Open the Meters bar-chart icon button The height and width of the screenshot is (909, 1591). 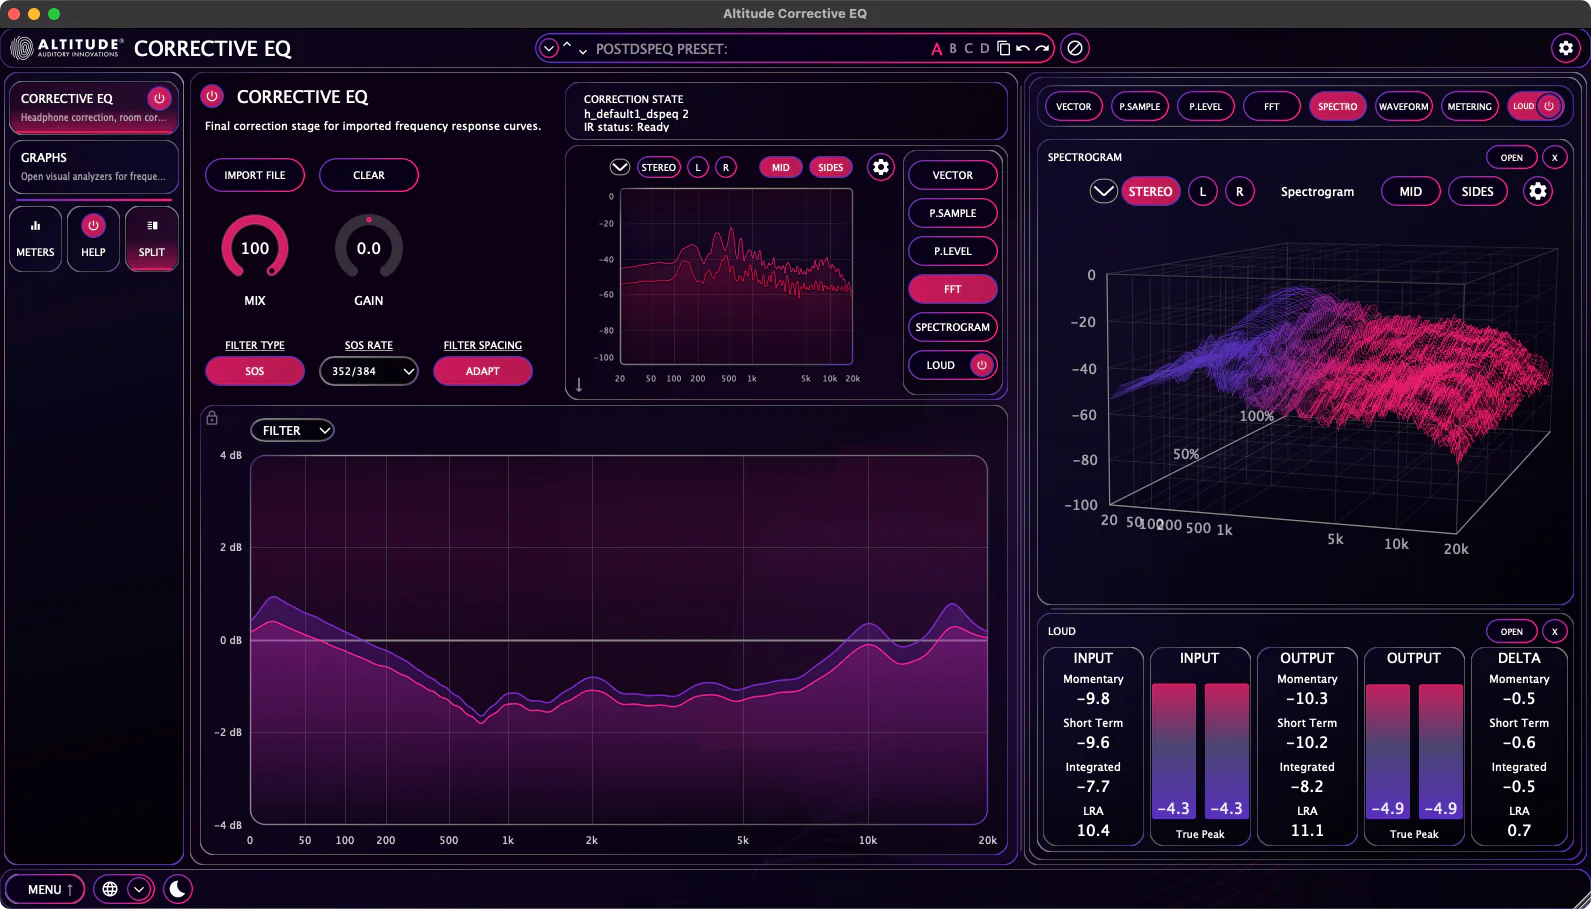tap(35, 238)
